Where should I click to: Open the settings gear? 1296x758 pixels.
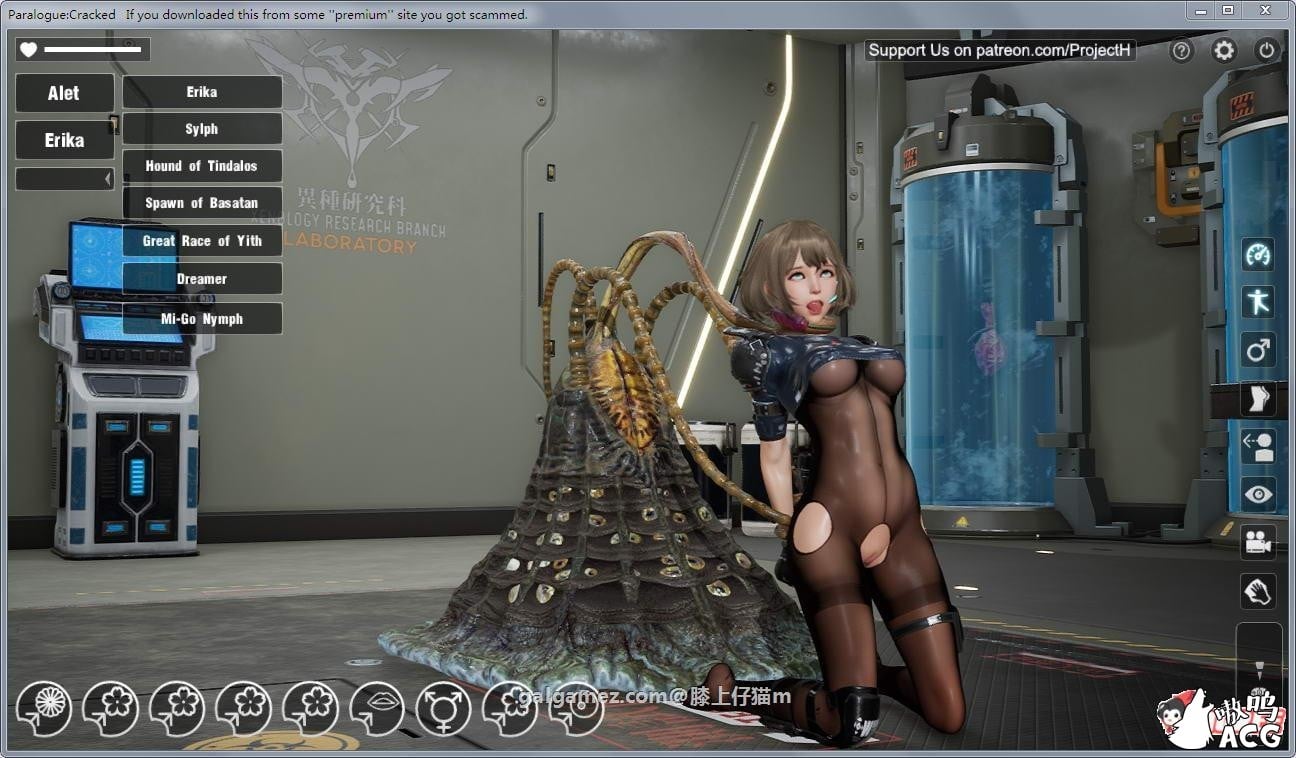click(1222, 50)
